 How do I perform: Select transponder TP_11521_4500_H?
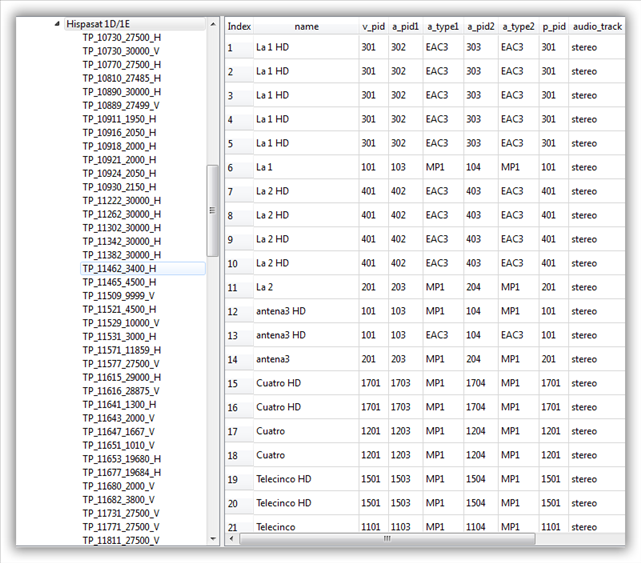119,310
